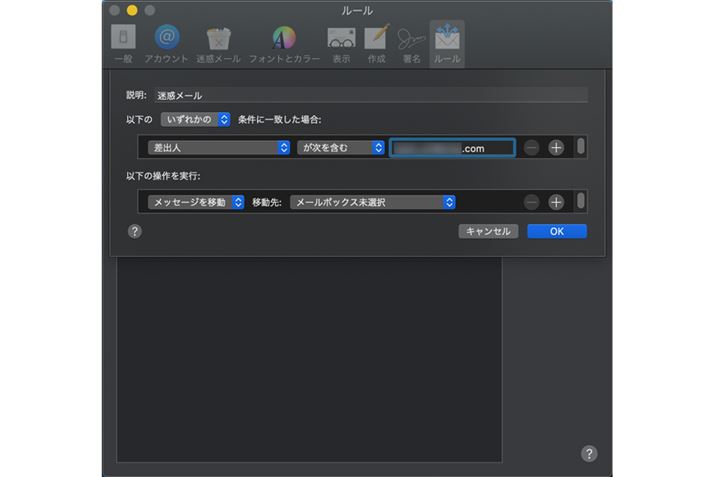The height and width of the screenshot is (477, 715).
Task: Open help from the dialog's question mark button
Action: pos(135,231)
